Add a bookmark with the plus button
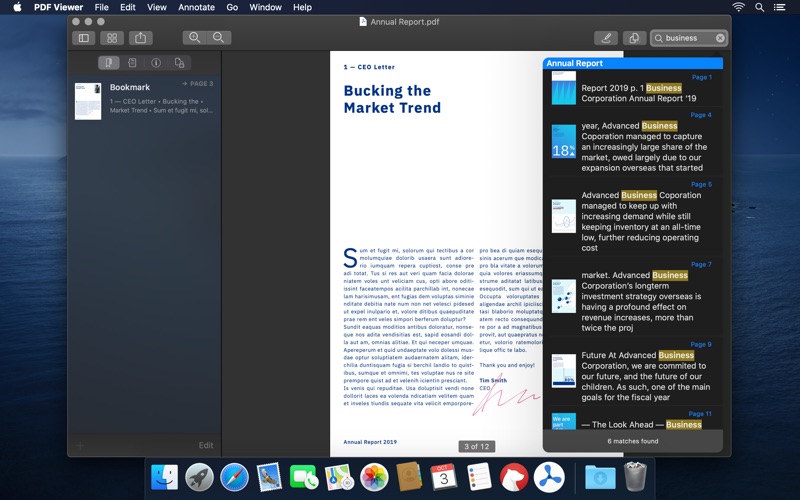800x500 pixels. [80, 445]
